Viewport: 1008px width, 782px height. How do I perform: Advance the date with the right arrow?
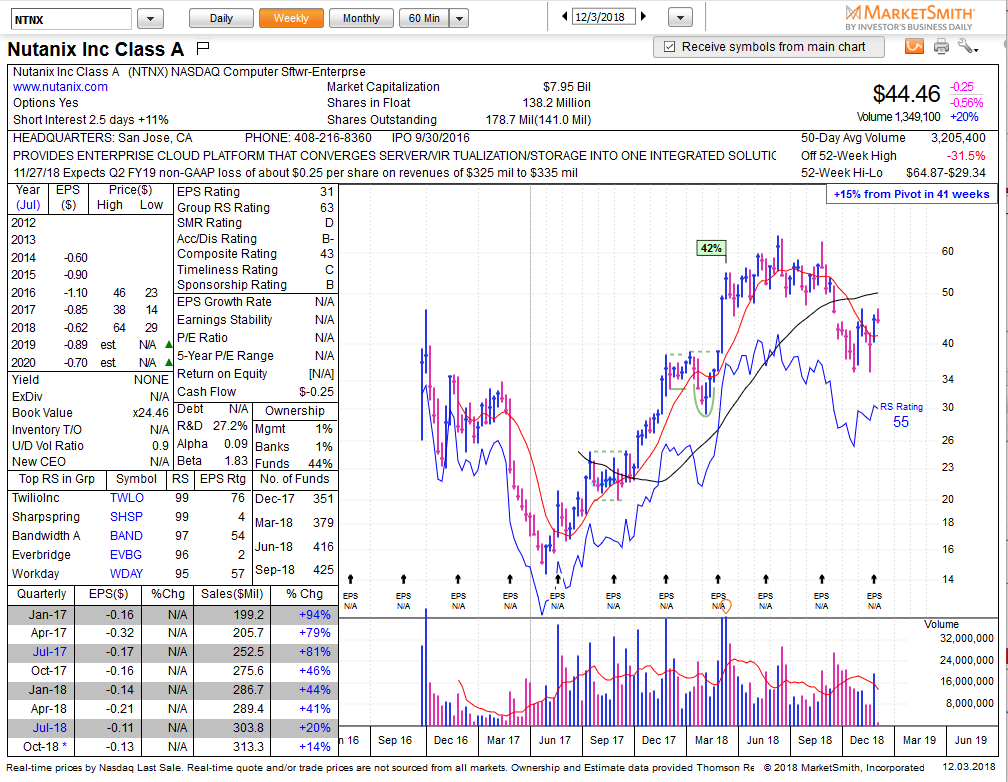644,17
